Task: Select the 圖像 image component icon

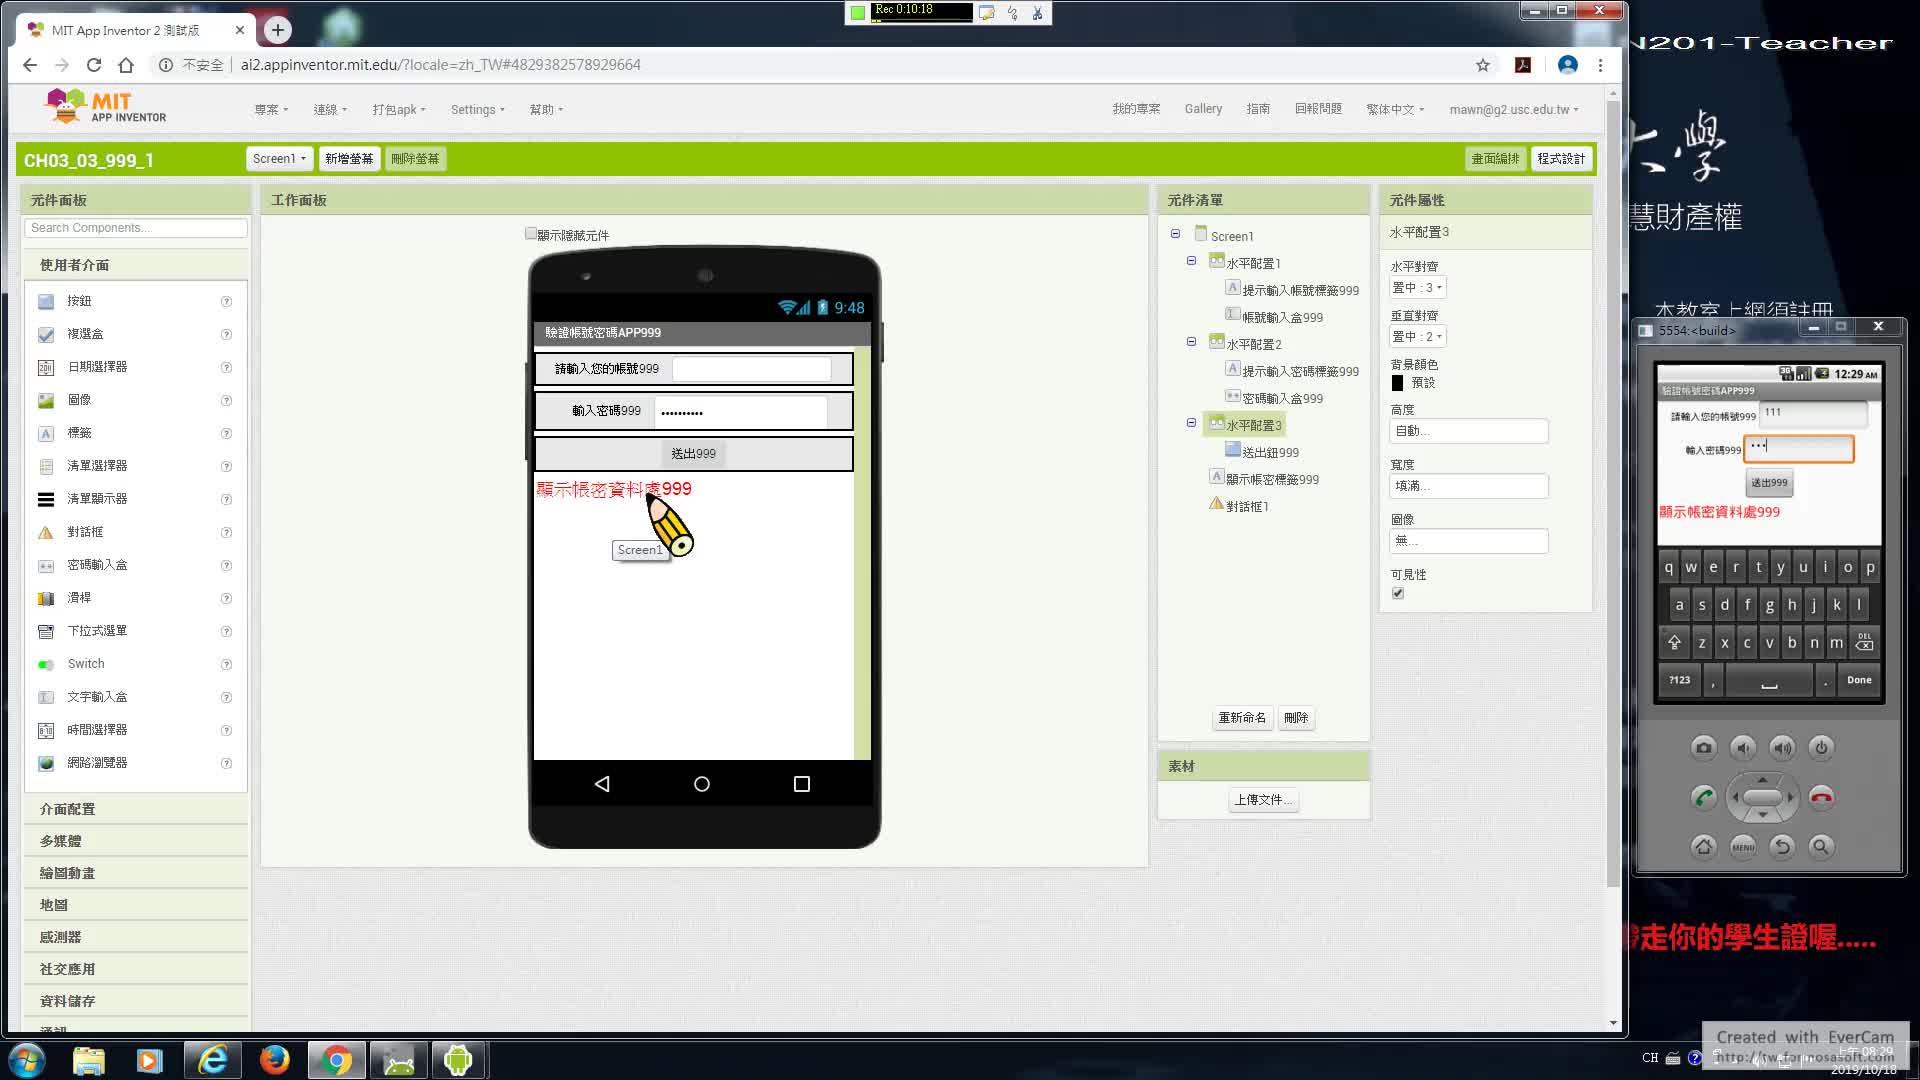Action: point(46,400)
